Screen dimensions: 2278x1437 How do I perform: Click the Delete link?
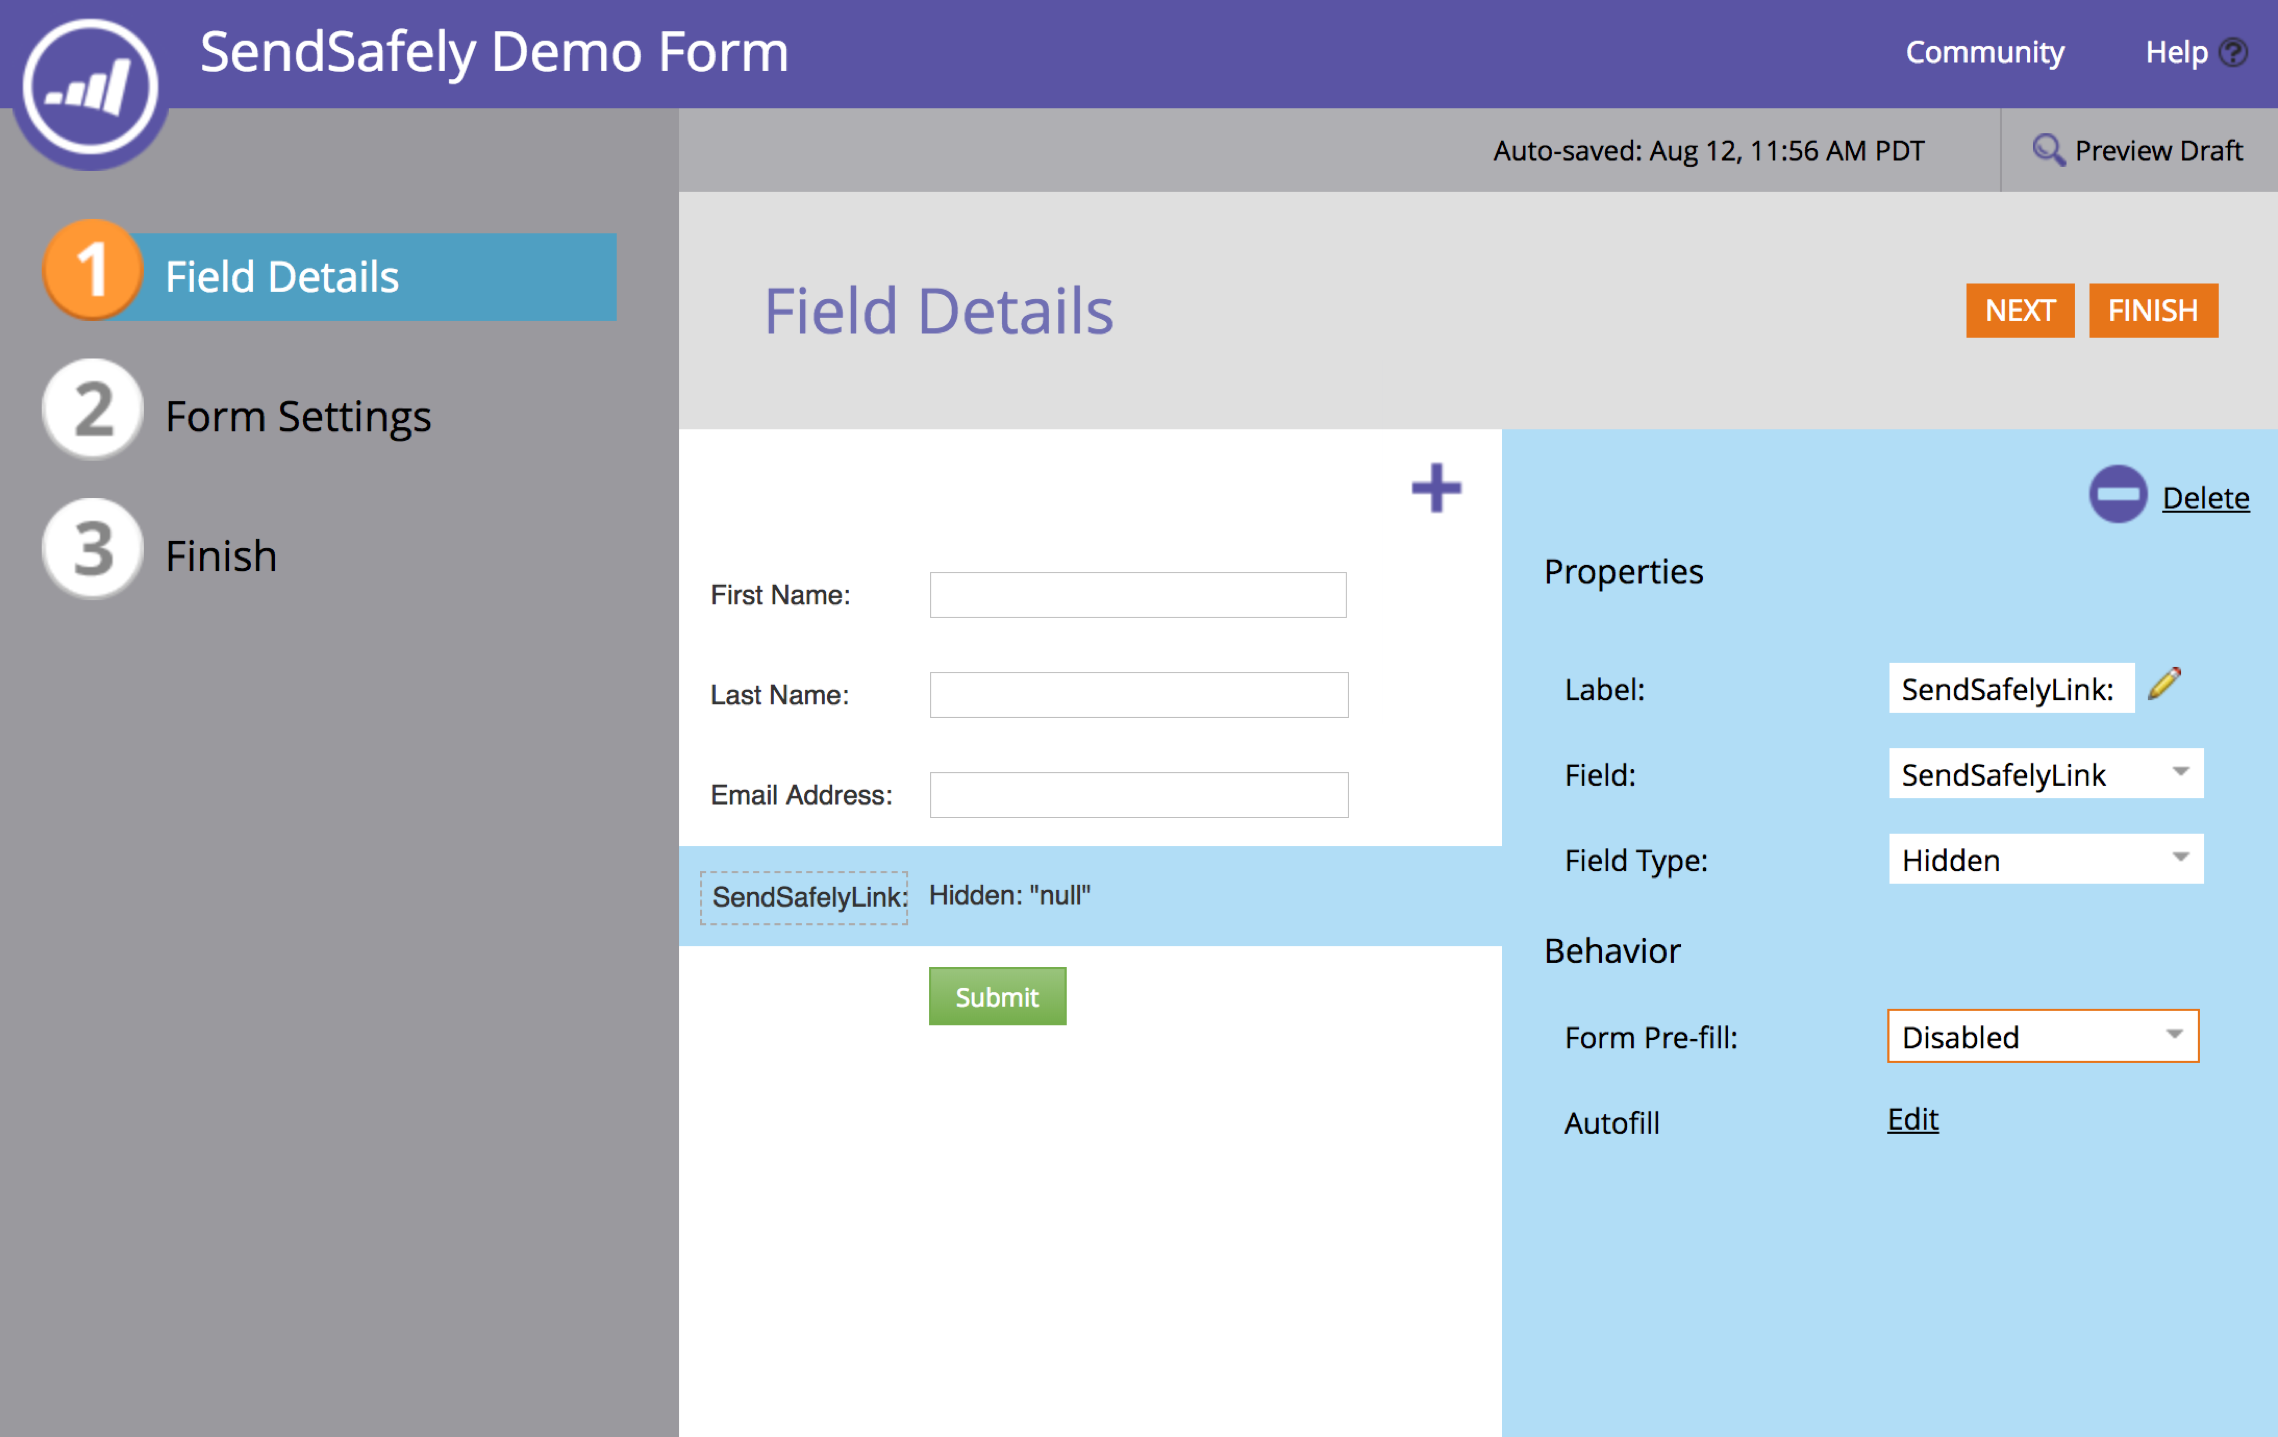click(2205, 497)
